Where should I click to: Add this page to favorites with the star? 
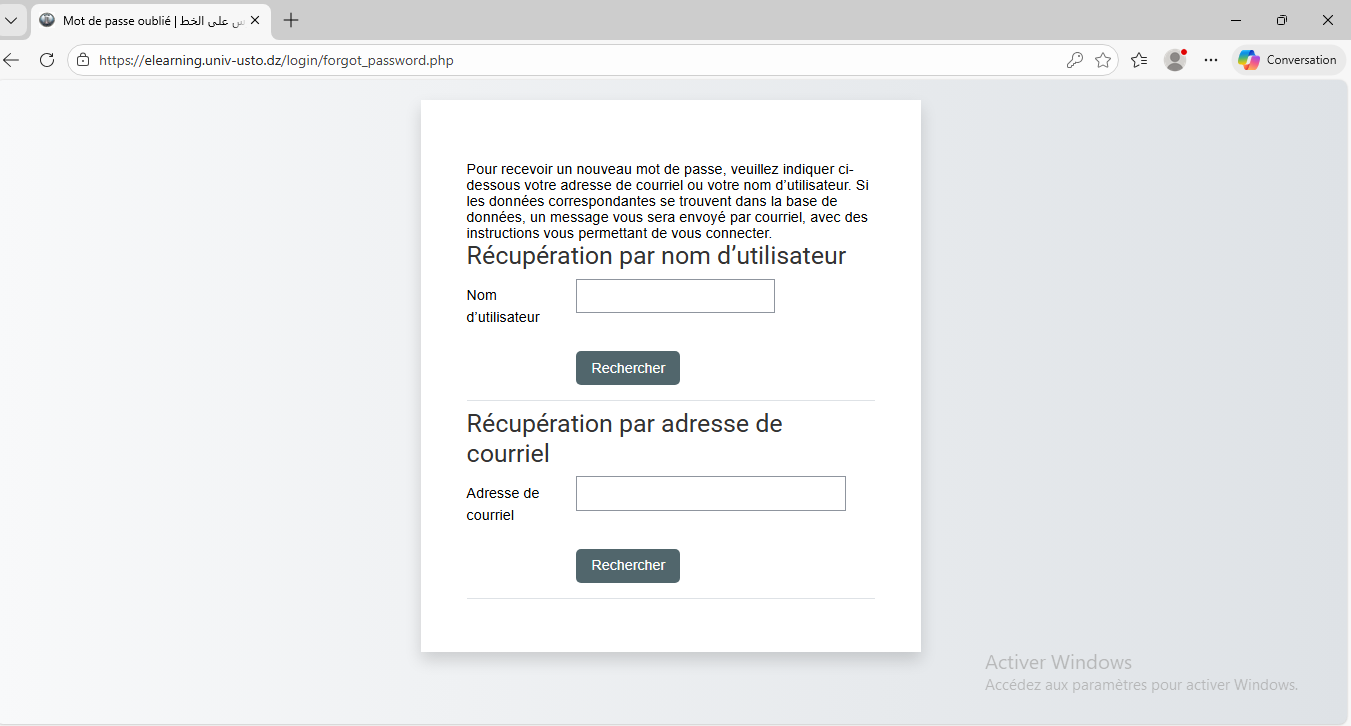[1103, 60]
